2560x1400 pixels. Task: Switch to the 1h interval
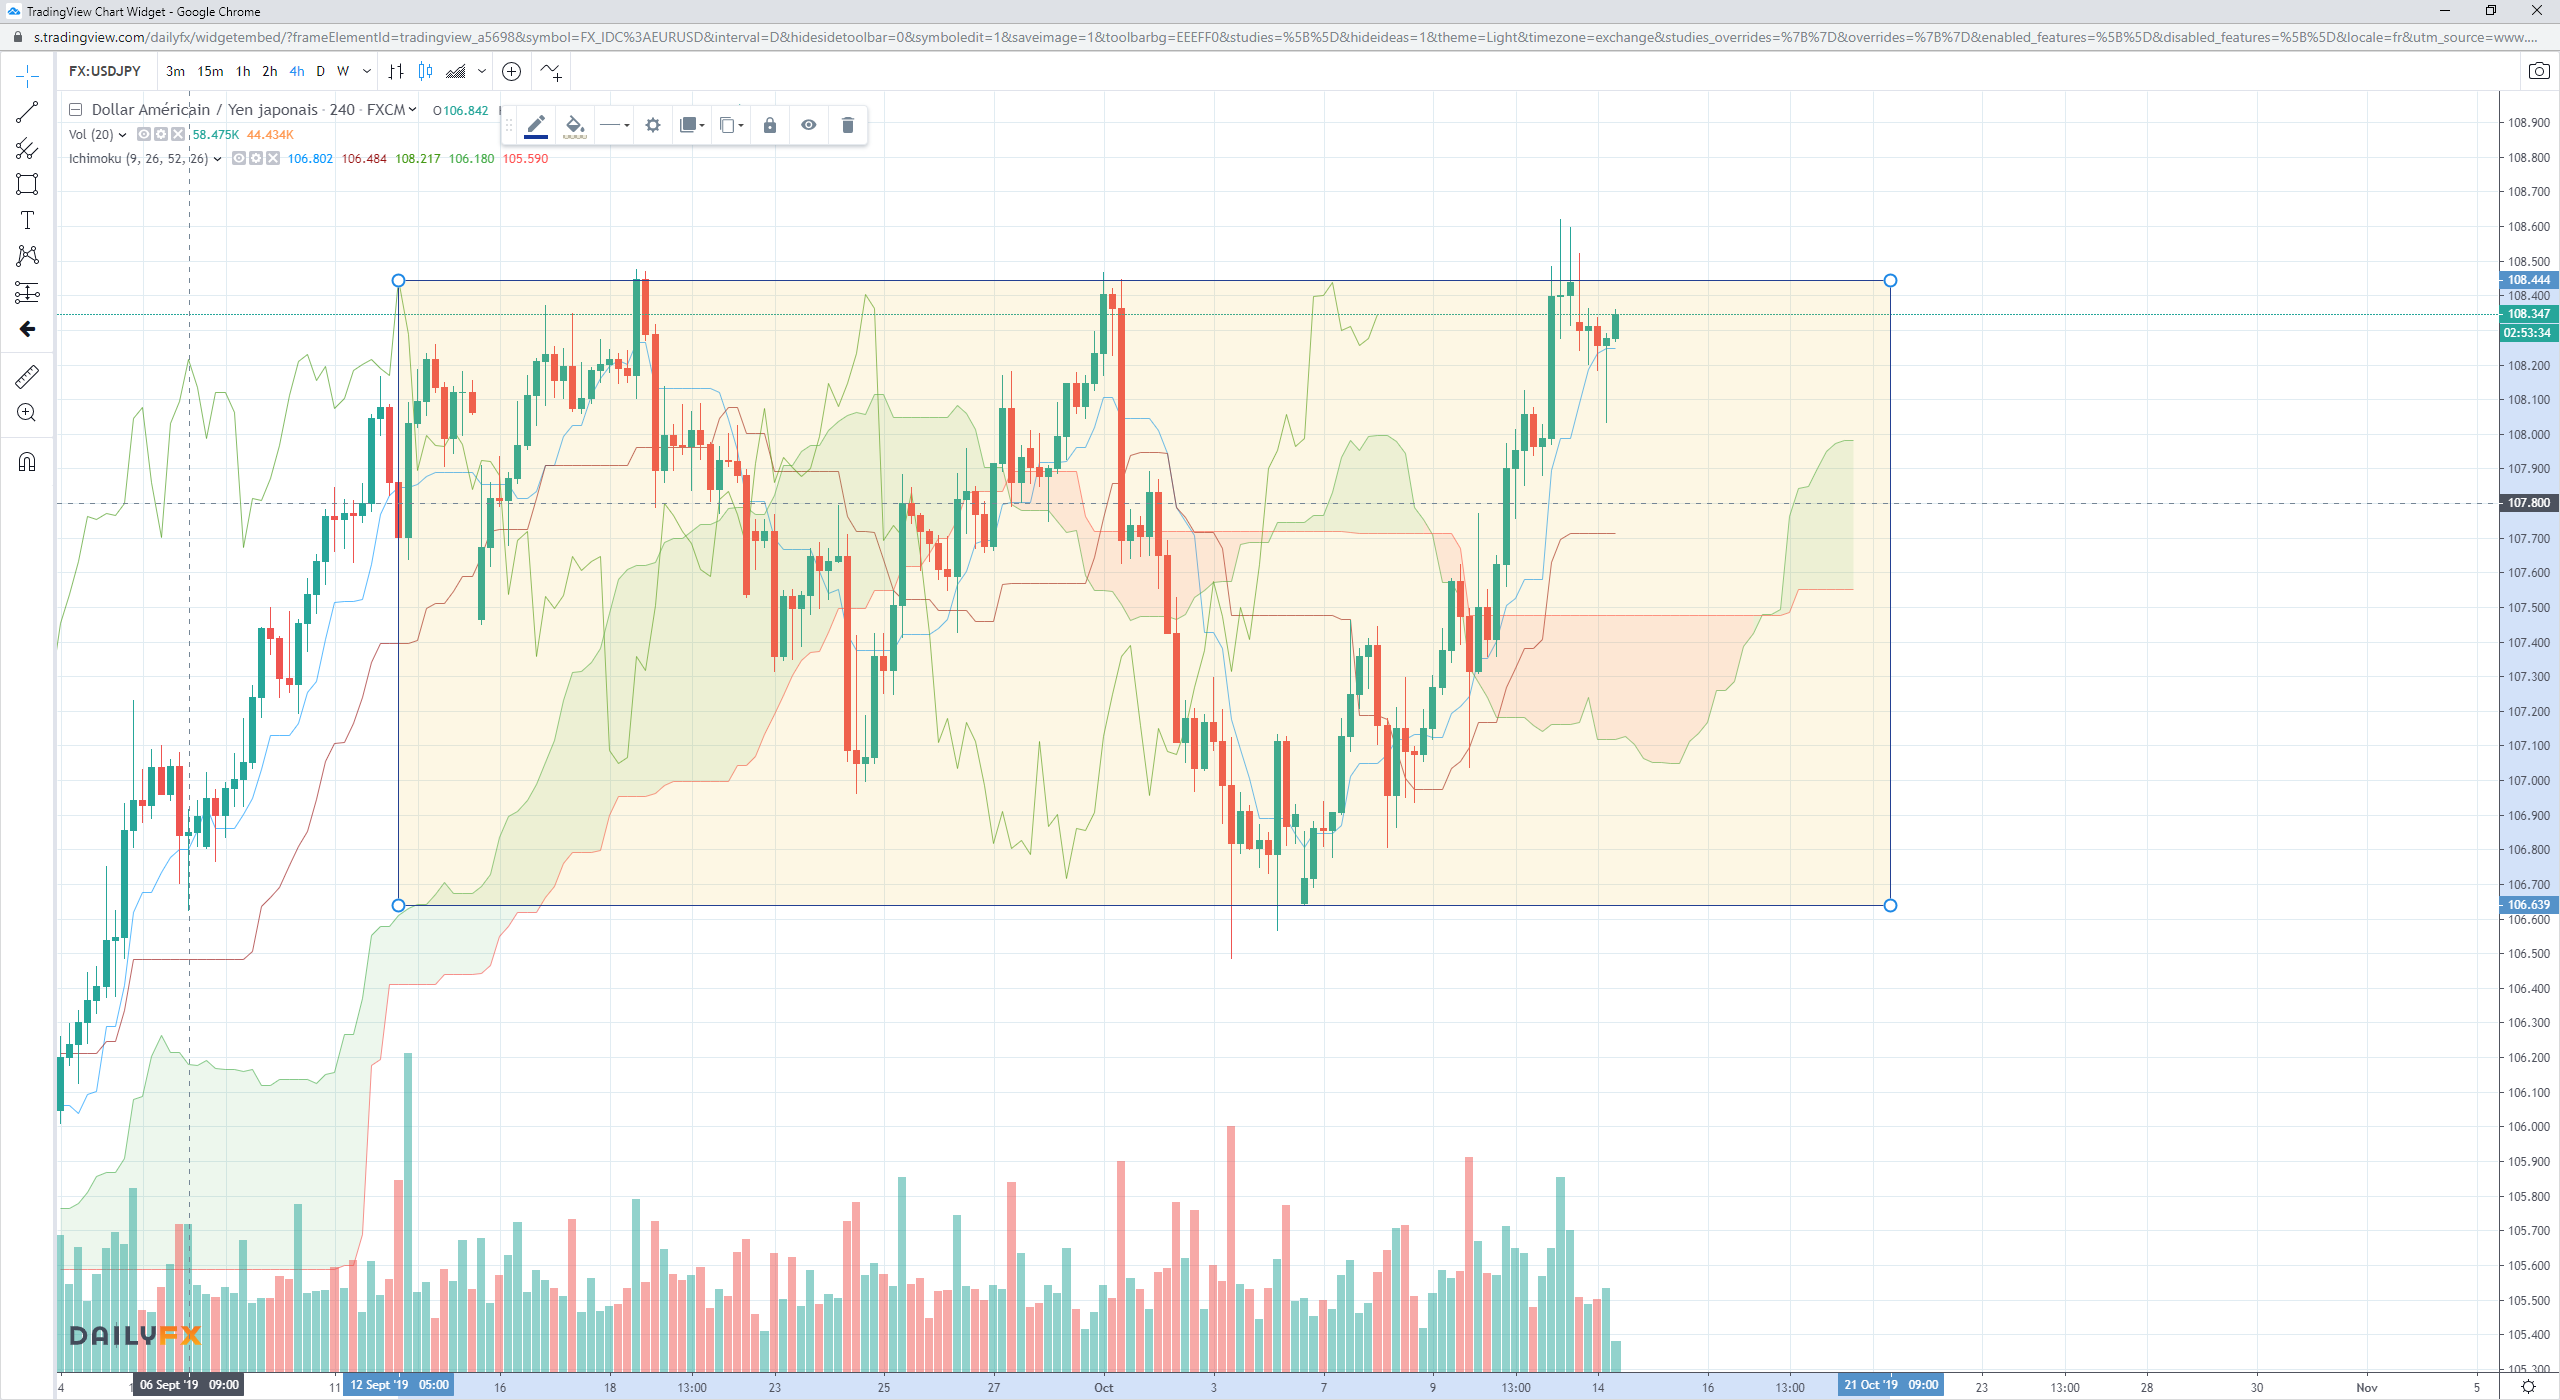coord(243,71)
